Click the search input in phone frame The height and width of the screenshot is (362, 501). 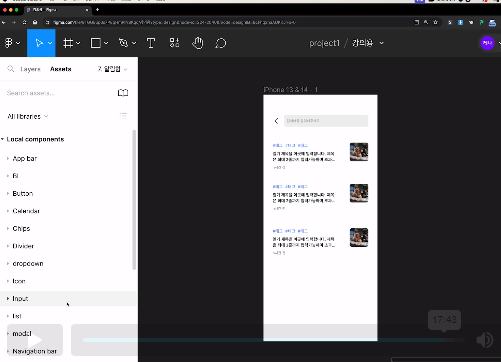326,121
